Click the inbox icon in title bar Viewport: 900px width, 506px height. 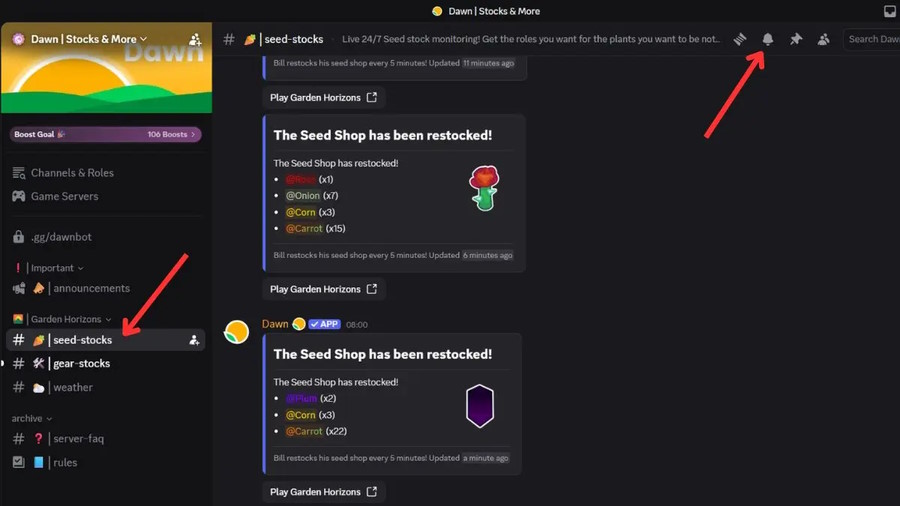point(890,11)
